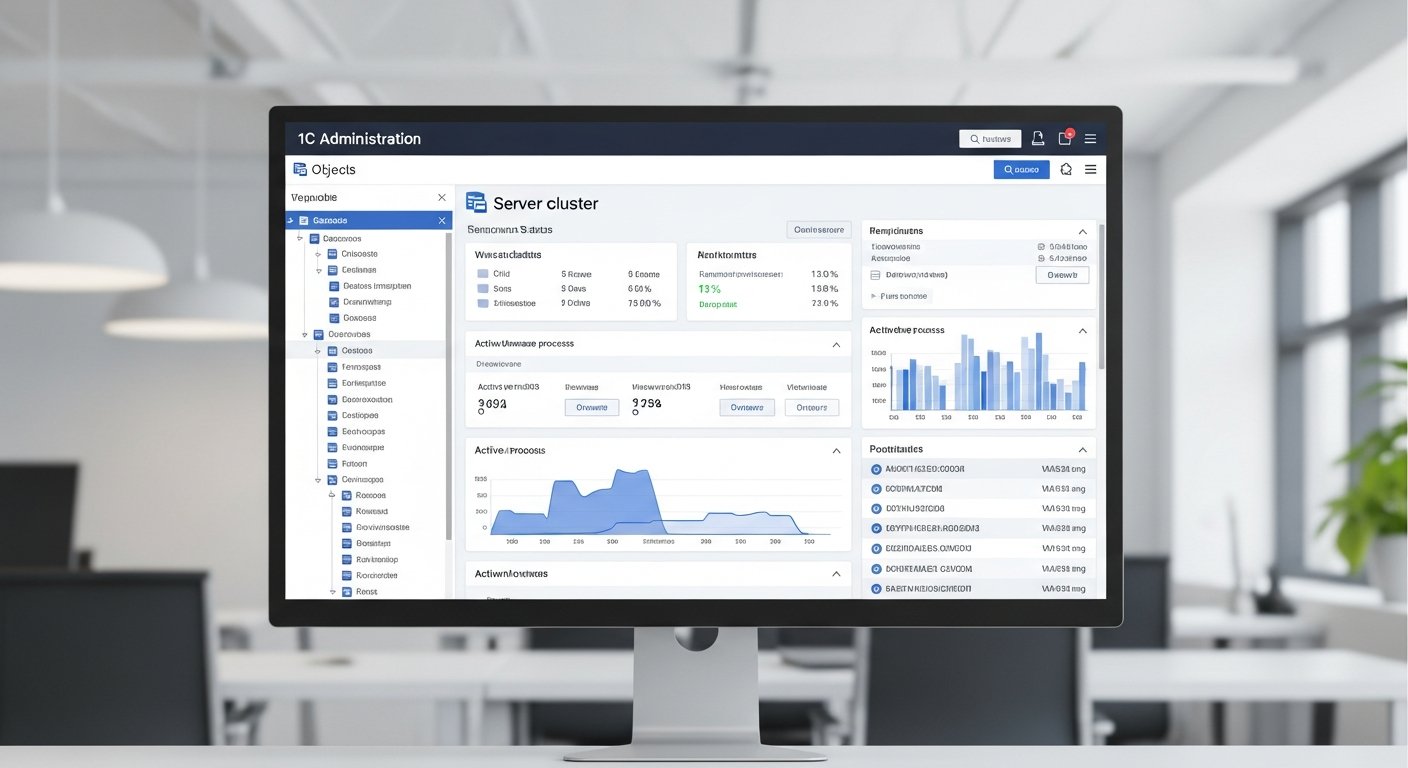Select the 'Goxoses' tree item
This screenshot has width=1408, height=768.
[359, 318]
